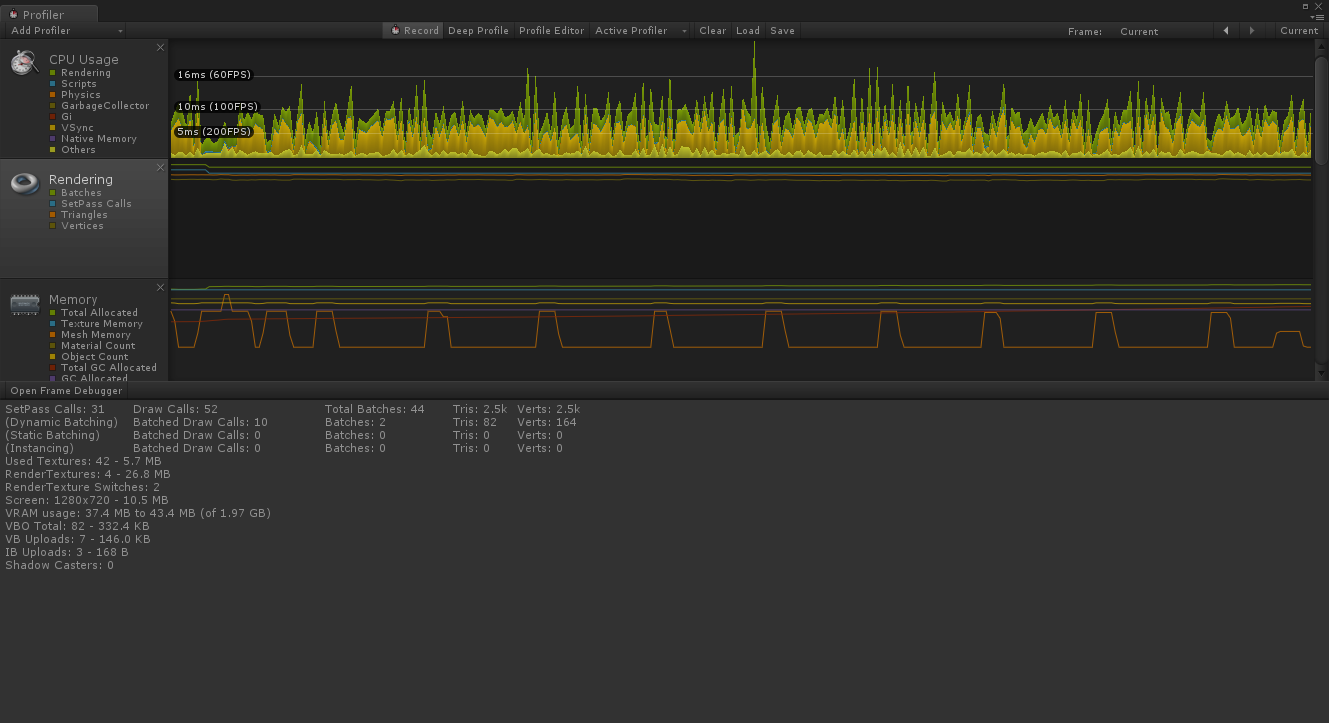
Task: Click the Clear button
Action: click(713, 31)
